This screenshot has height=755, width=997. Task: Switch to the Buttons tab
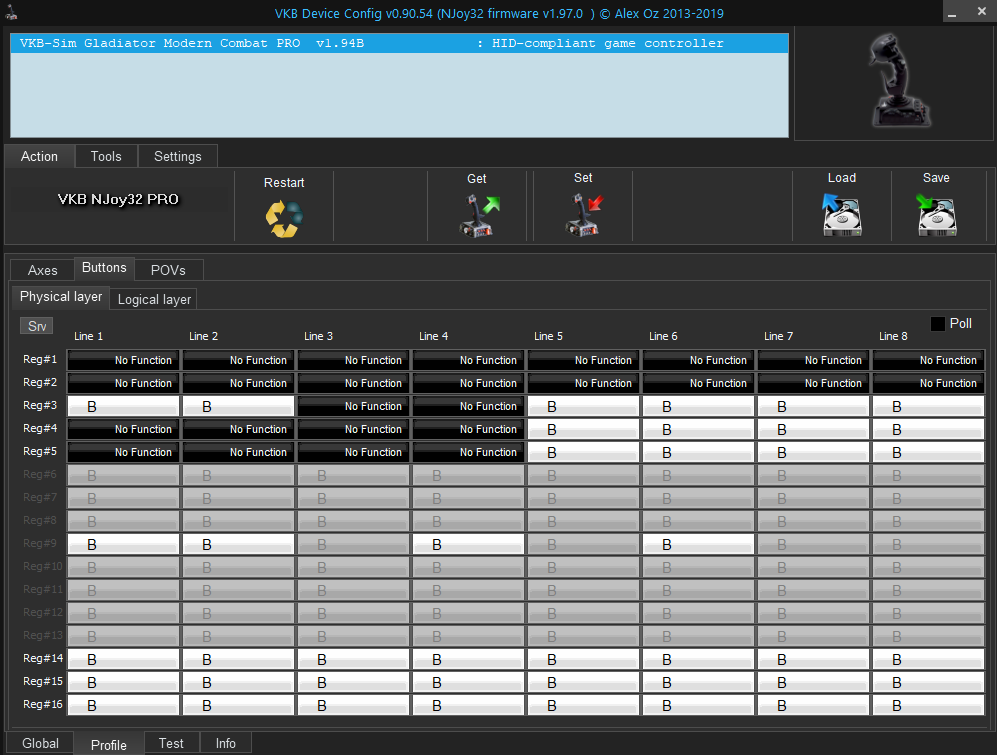(104, 268)
